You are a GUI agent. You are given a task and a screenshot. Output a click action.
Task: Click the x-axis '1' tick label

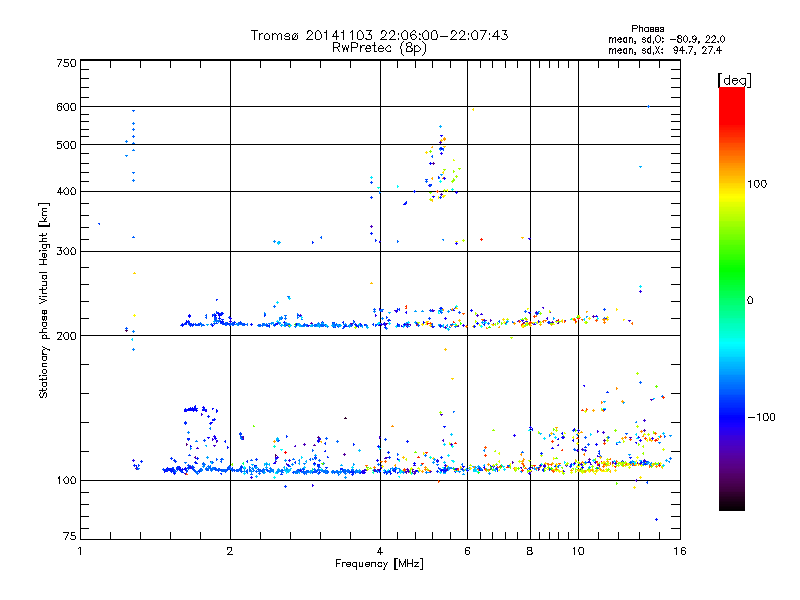80,551
